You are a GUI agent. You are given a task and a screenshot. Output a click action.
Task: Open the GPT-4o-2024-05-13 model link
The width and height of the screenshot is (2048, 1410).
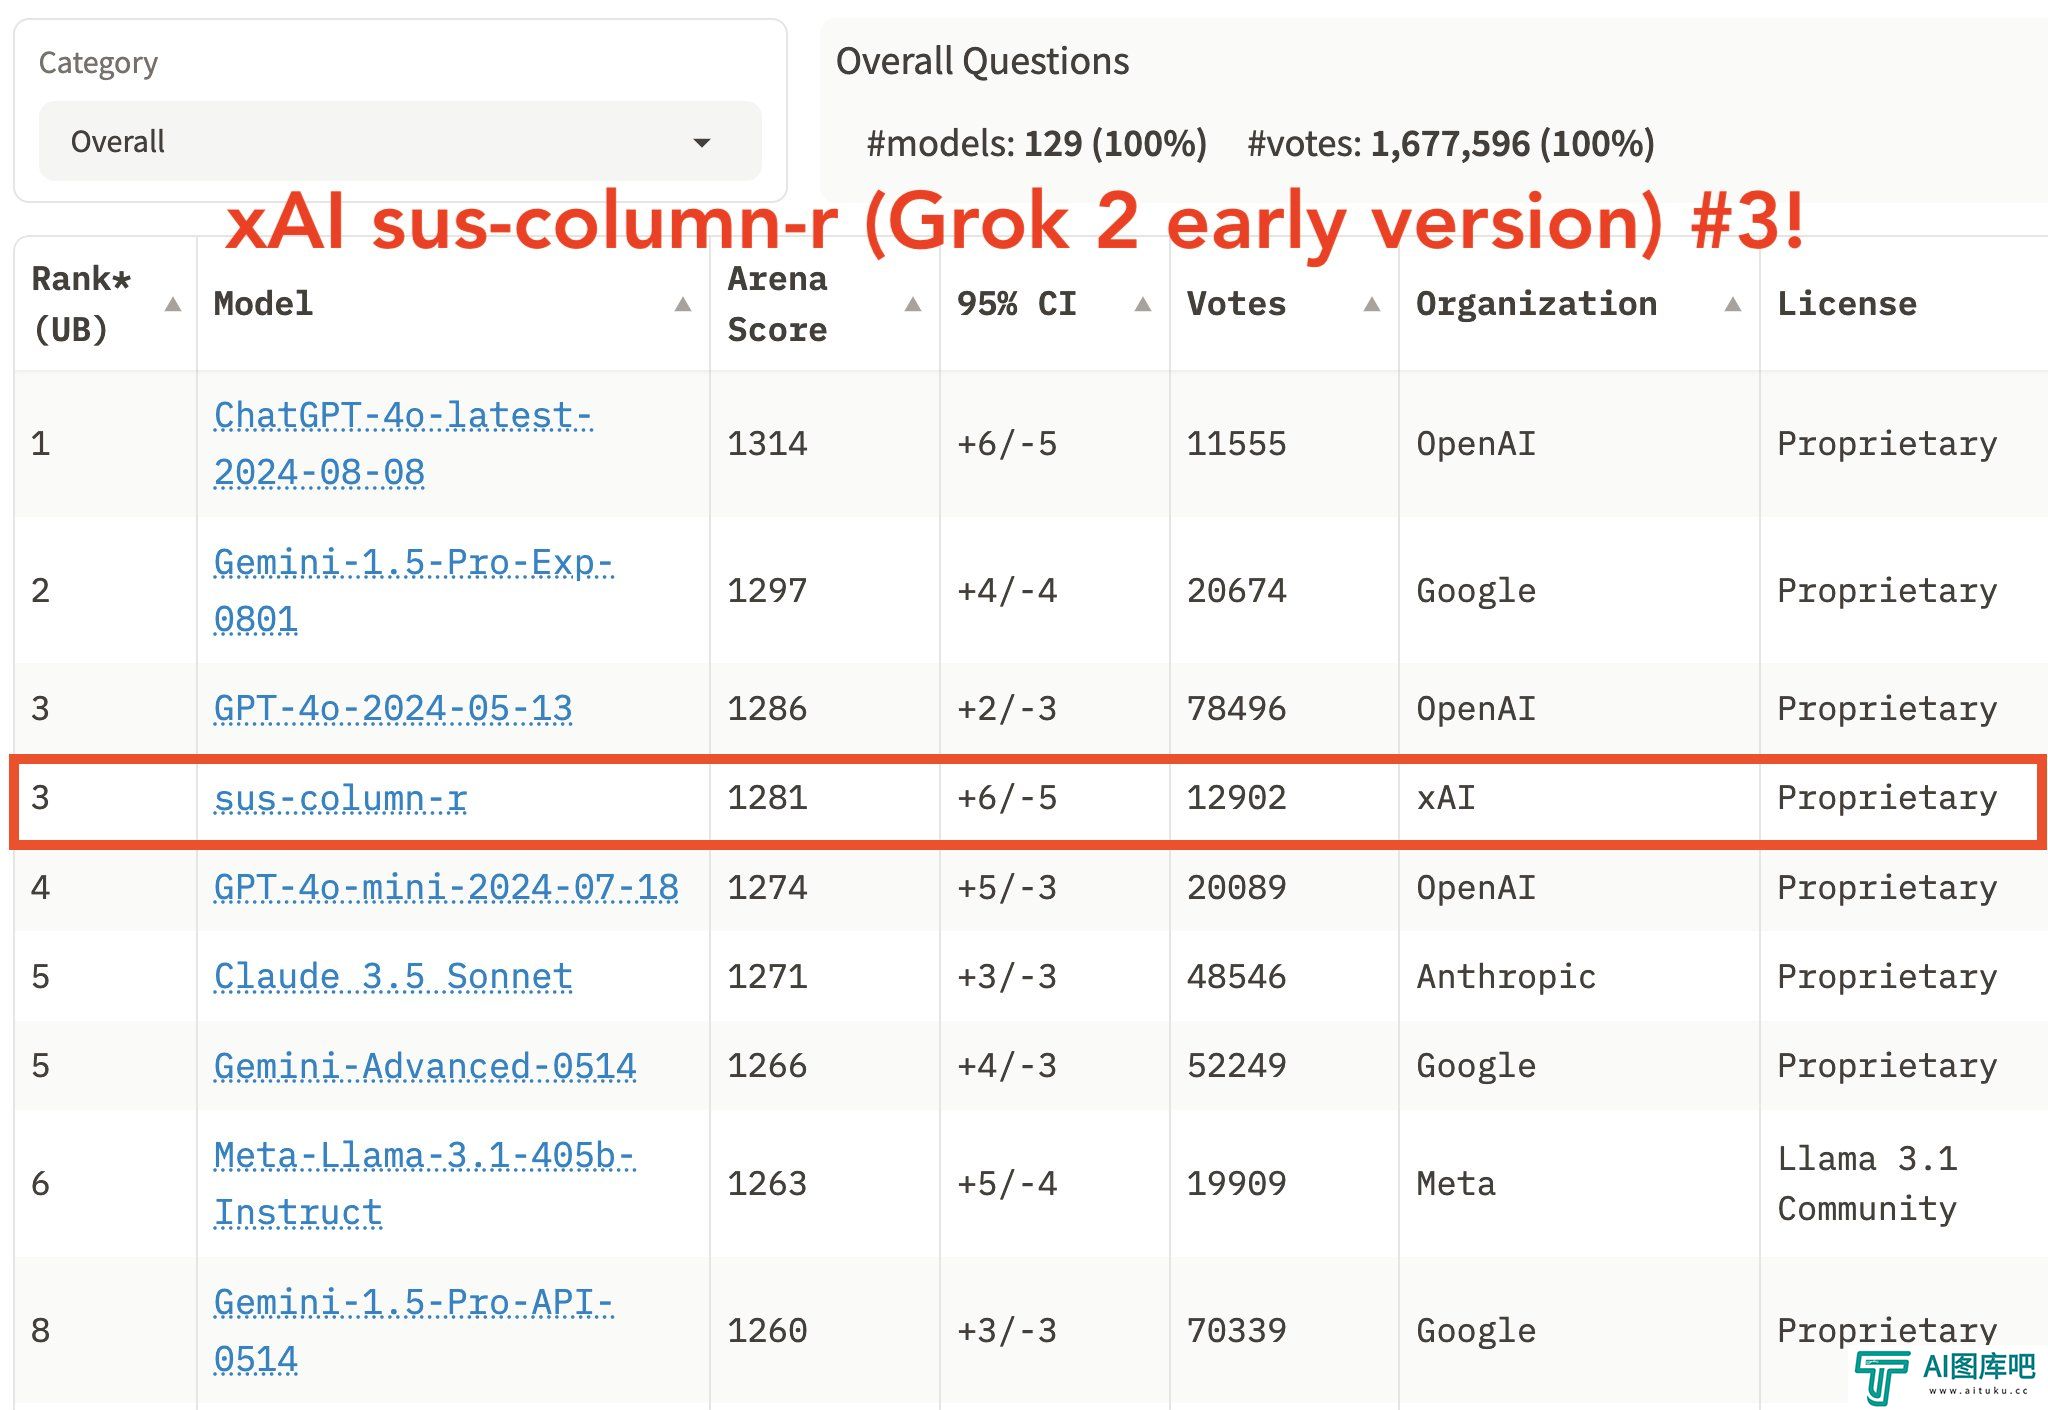(x=393, y=709)
